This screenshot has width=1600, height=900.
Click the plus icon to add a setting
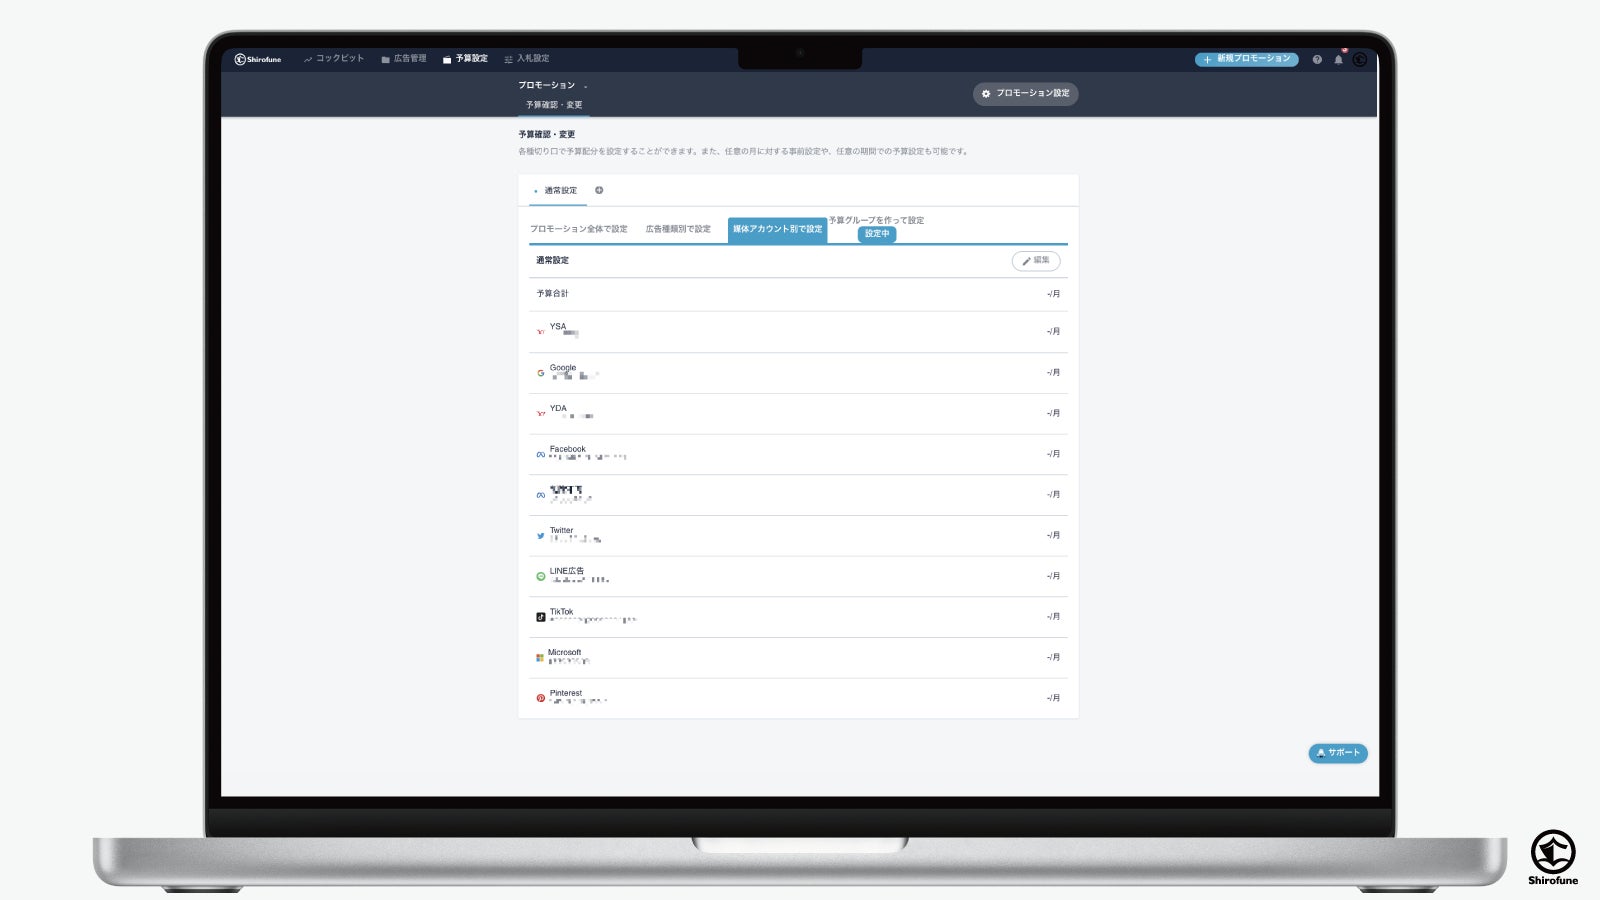click(599, 190)
